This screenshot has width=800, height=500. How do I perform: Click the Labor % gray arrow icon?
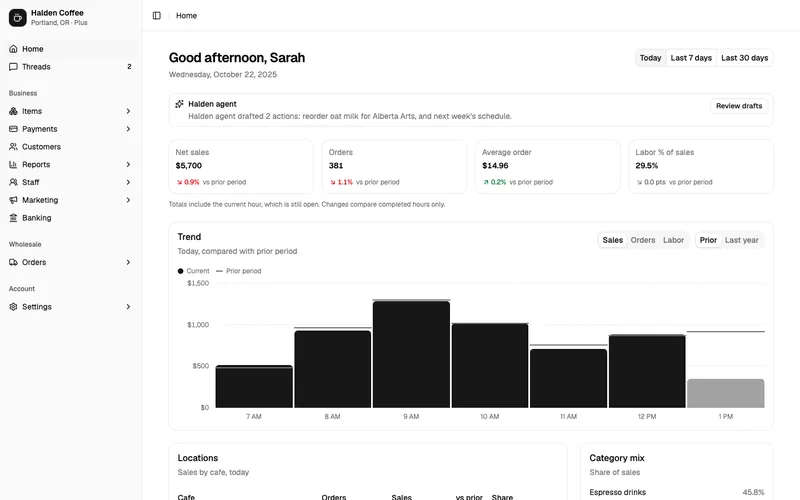coord(639,182)
